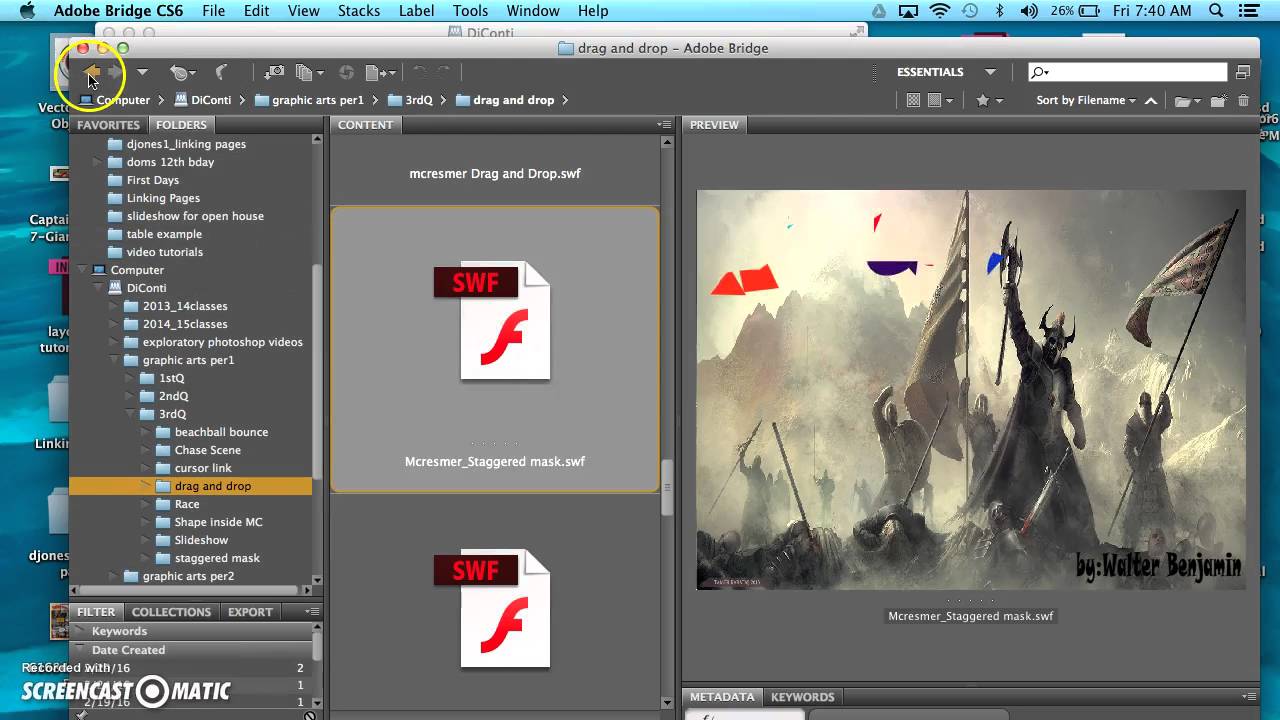Open the Filter panel options menu
The height and width of the screenshot is (720, 1280).
click(313, 612)
